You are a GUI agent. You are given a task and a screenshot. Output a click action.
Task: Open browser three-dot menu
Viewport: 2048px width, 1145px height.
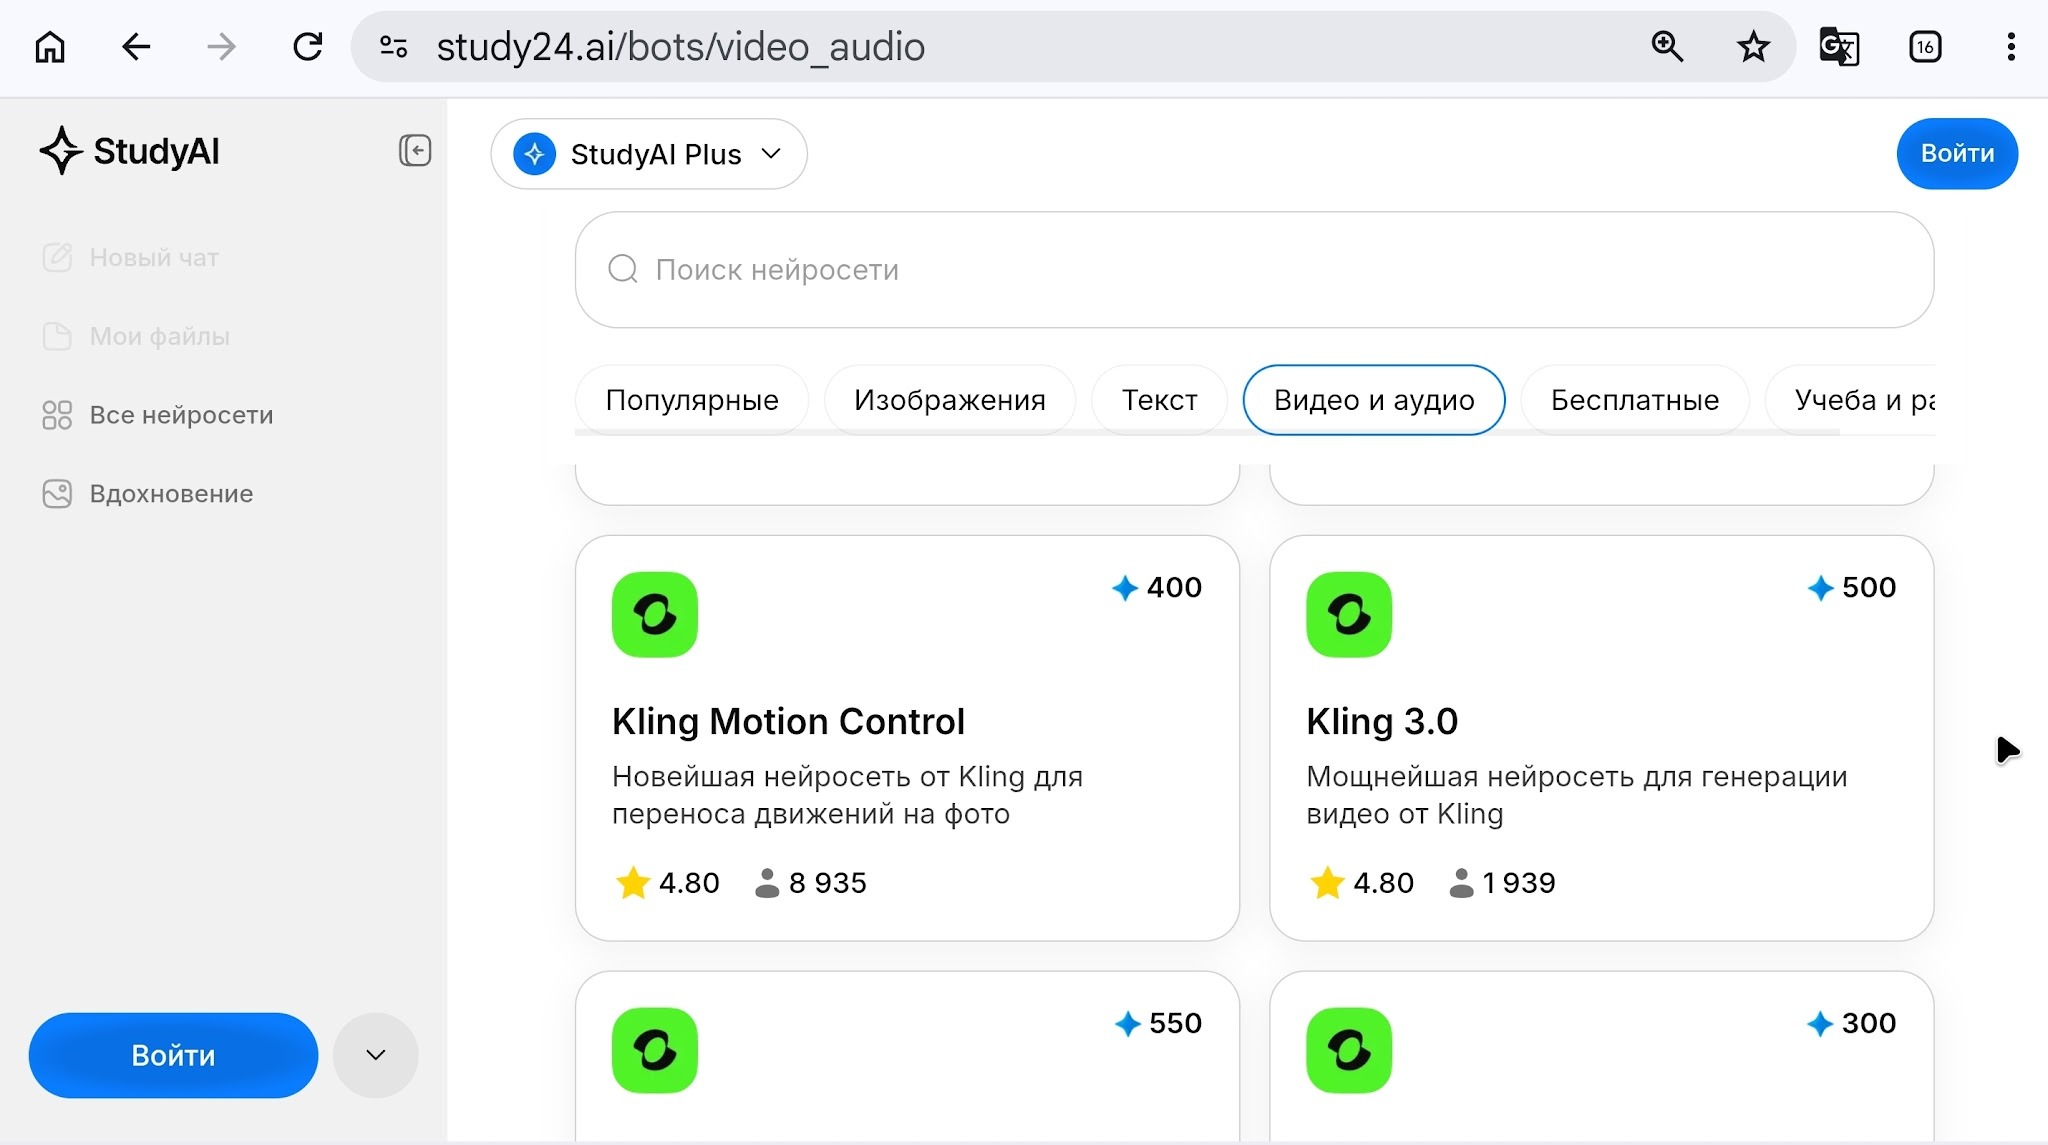2011,47
